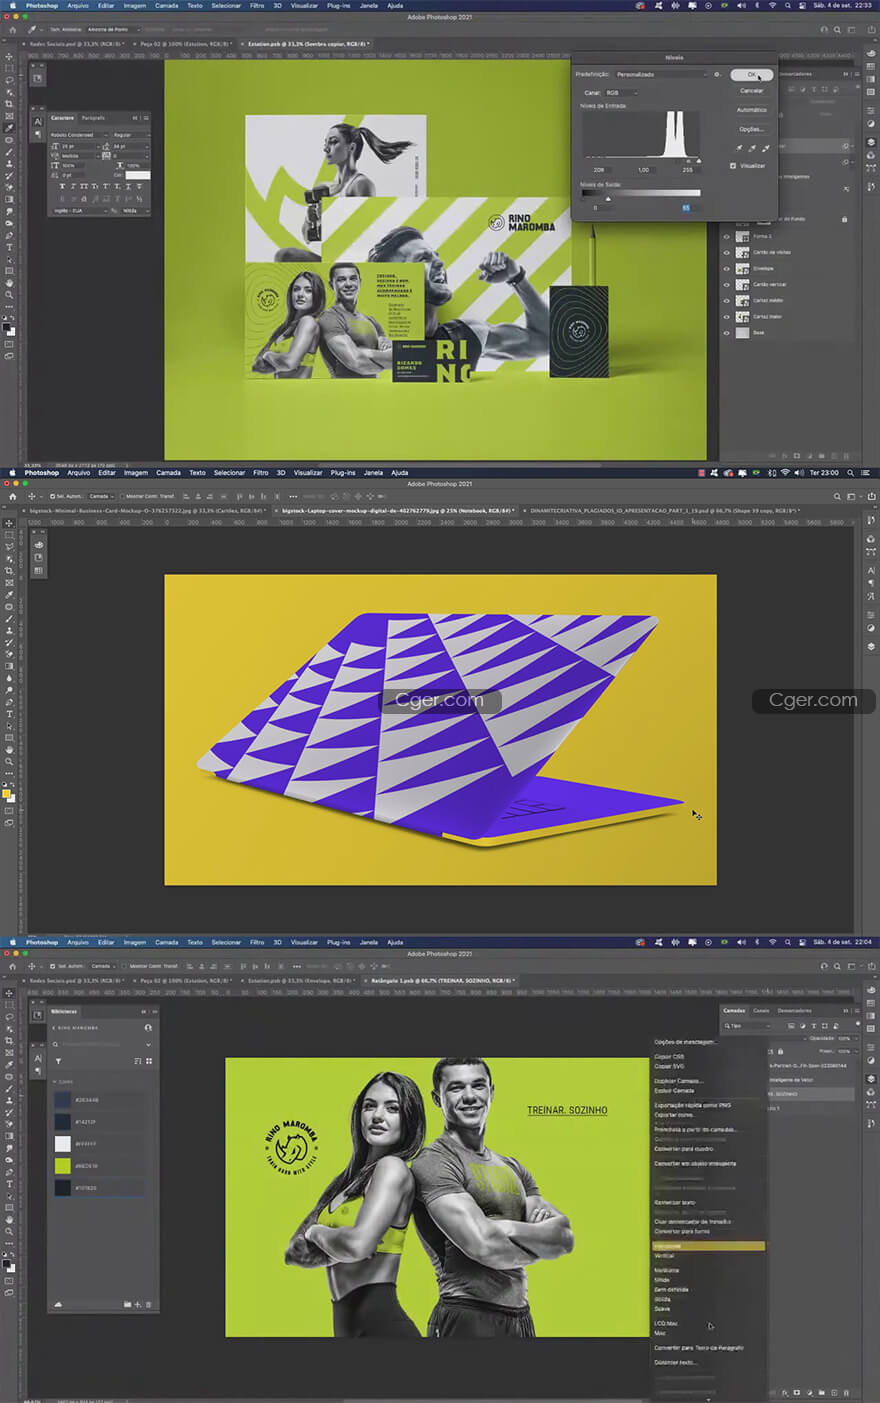Viewport: 880px width, 1403px height.
Task: Click Automático in the Níveis dialog
Action: click(751, 110)
